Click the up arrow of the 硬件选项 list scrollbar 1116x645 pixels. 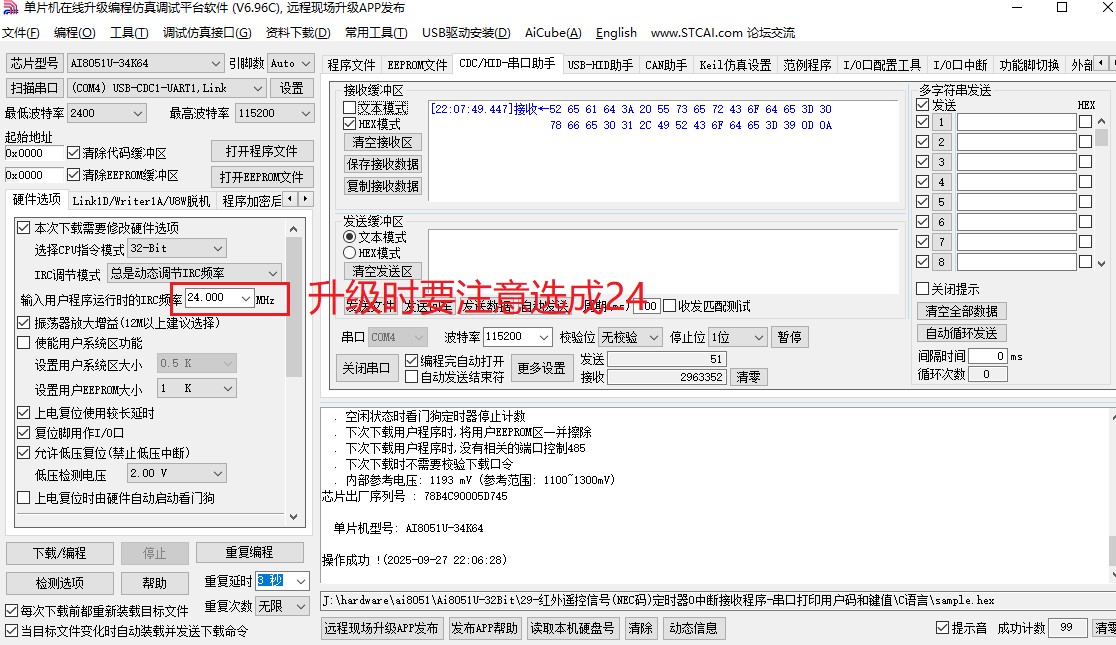[x=293, y=229]
